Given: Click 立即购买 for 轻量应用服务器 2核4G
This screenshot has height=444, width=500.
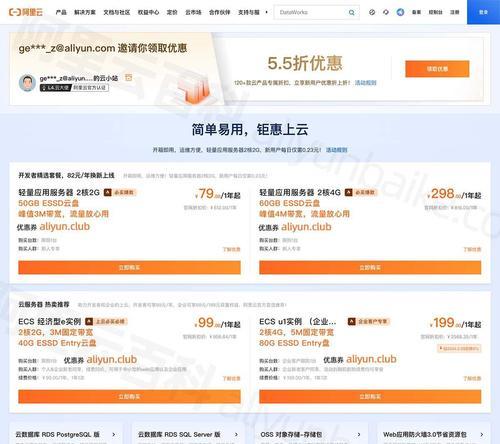Looking at the screenshot, I should 370,267.
